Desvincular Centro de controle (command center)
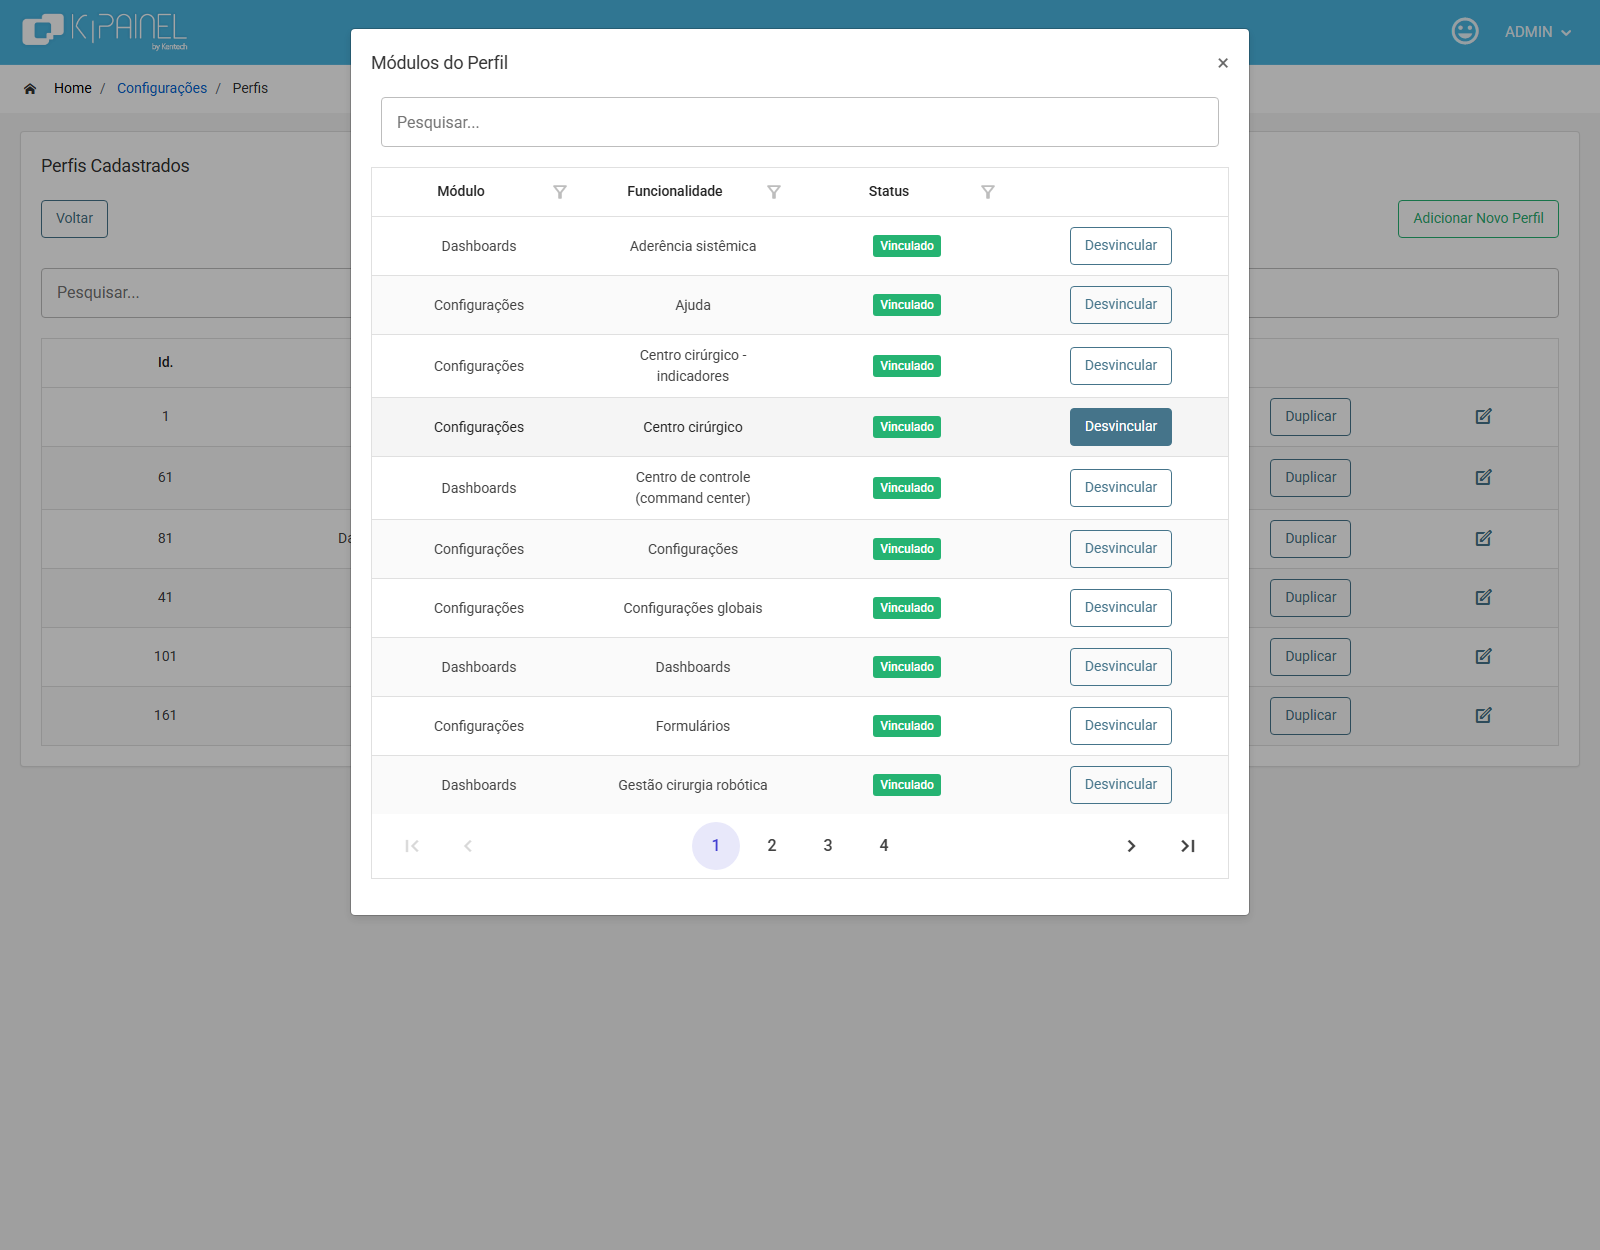Screen dimensions: 1600x1250 tap(1121, 488)
